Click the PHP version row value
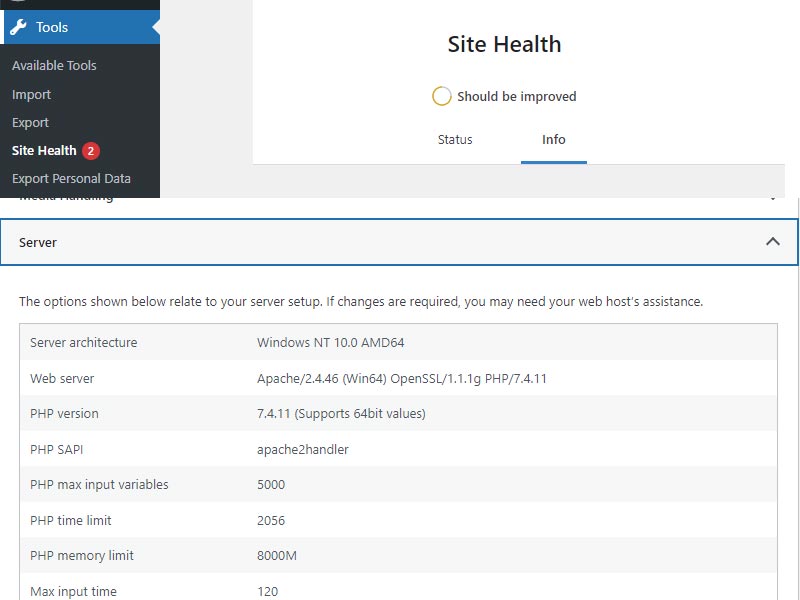 point(341,414)
